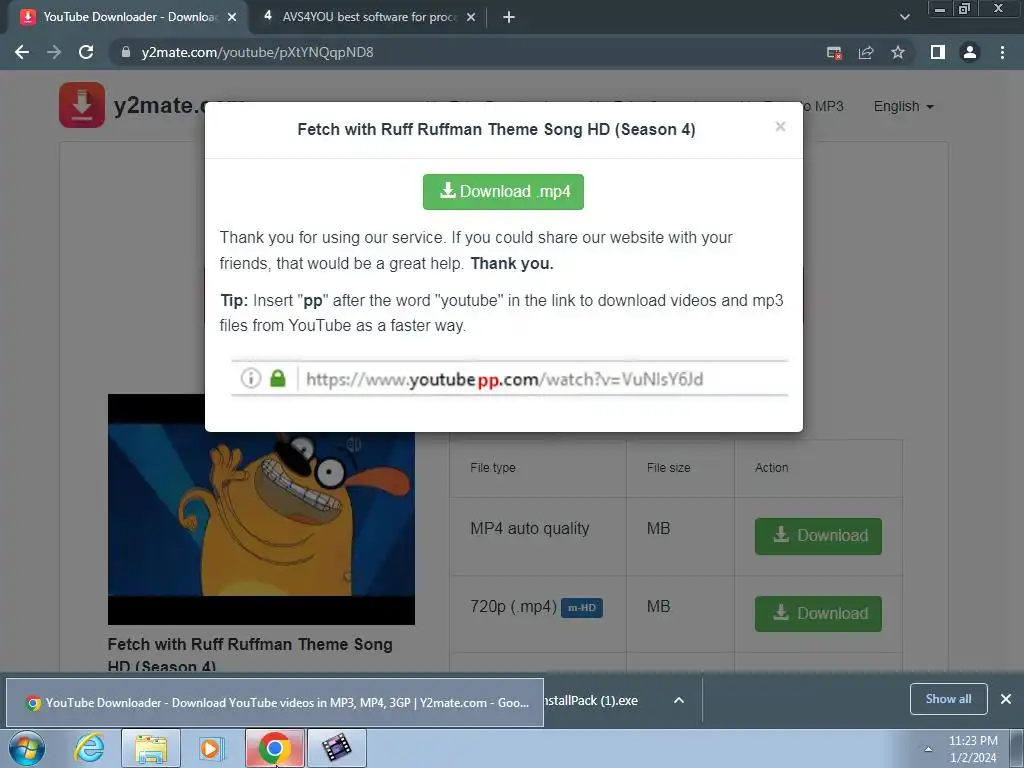Open the Chrome profile avatar
The image size is (1024, 768).
point(970,52)
